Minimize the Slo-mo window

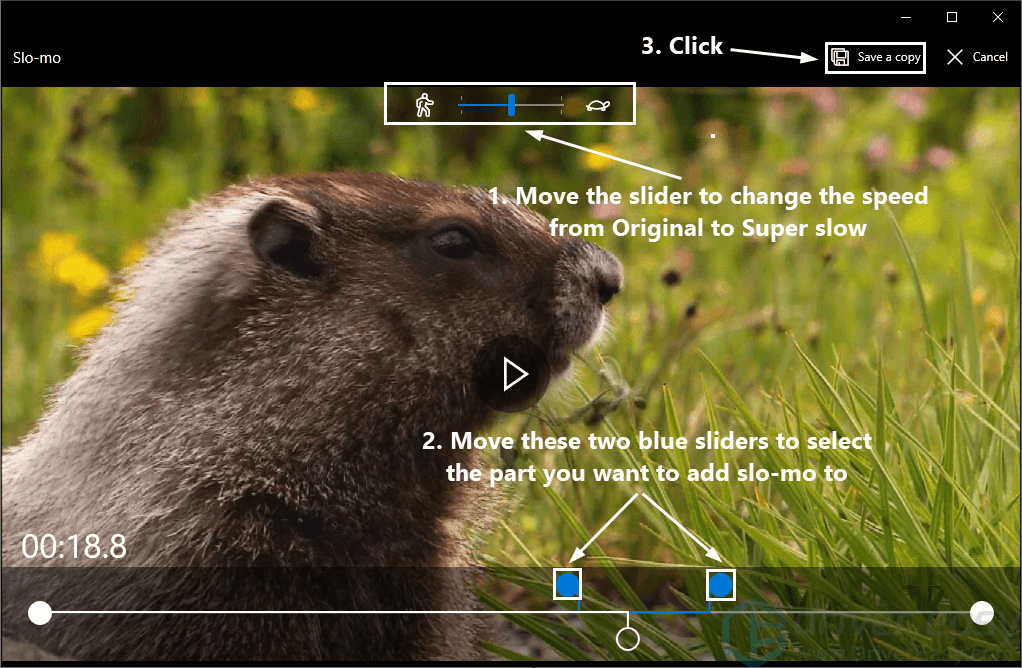(906, 18)
